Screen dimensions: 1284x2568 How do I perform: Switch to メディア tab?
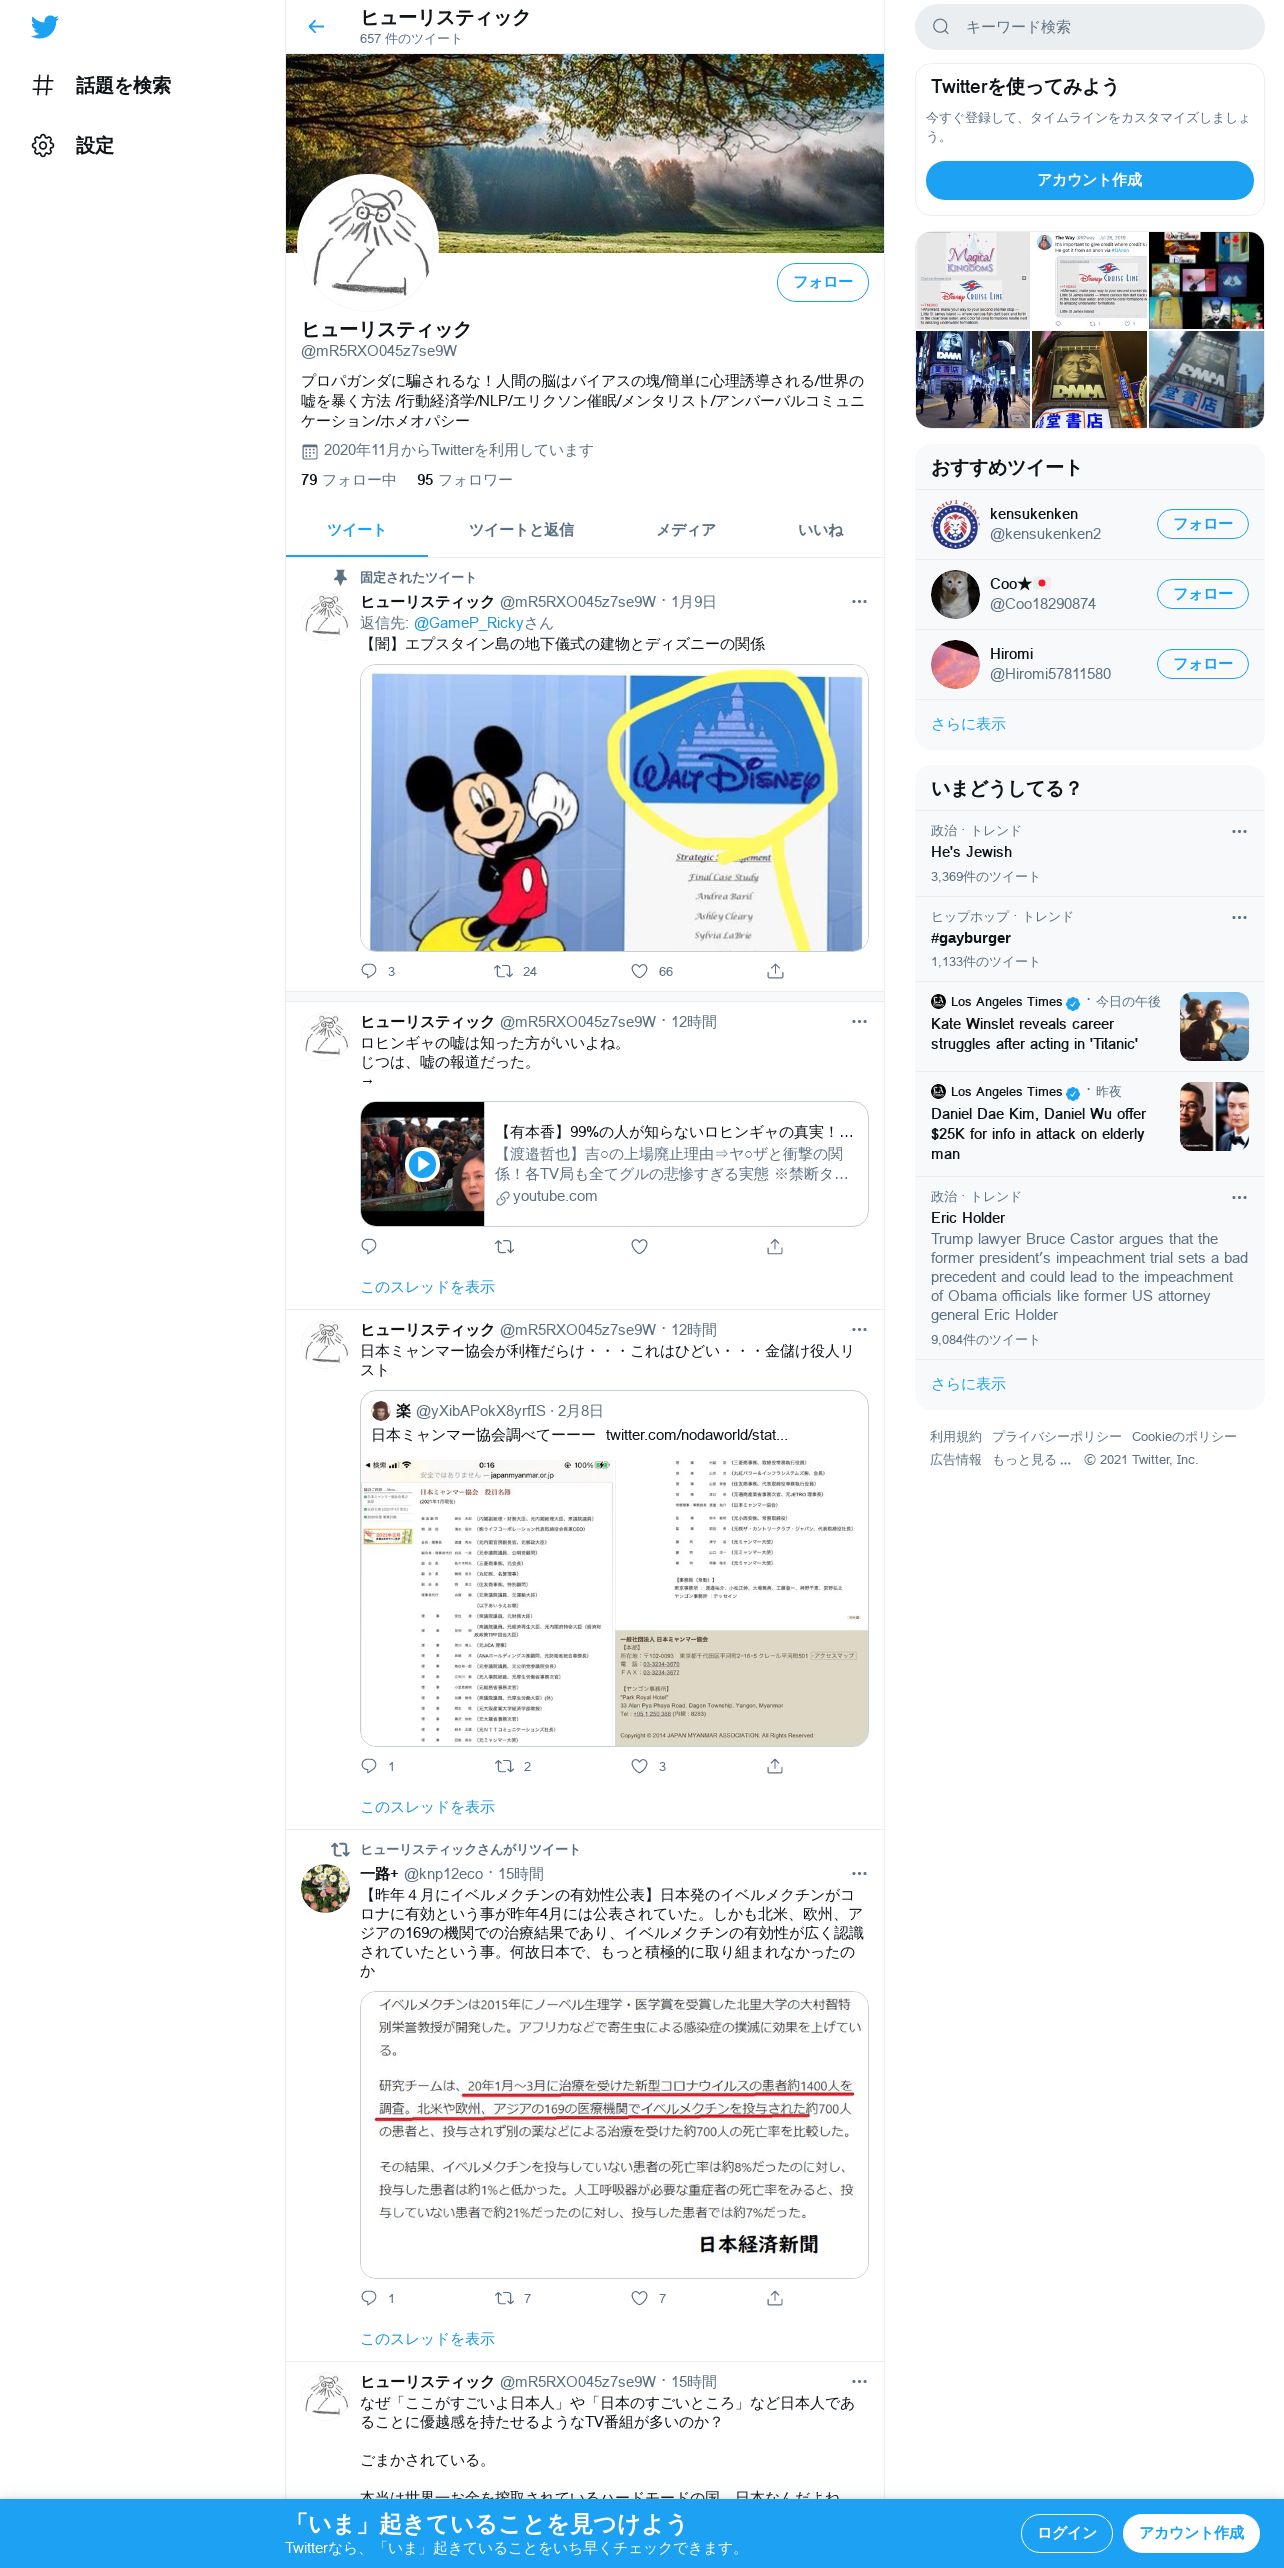point(685,531)
